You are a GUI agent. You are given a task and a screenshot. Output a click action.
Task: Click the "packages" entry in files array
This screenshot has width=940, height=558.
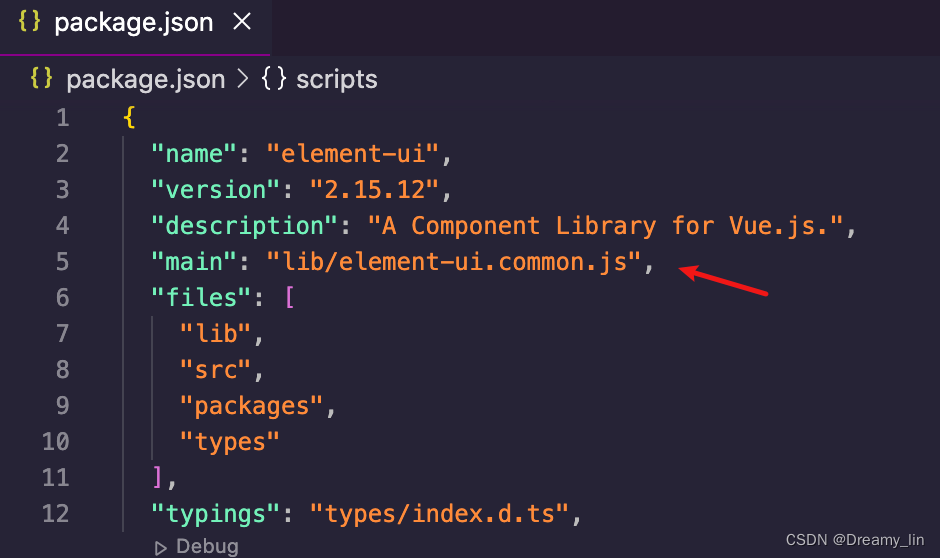(x=252, y=406)
